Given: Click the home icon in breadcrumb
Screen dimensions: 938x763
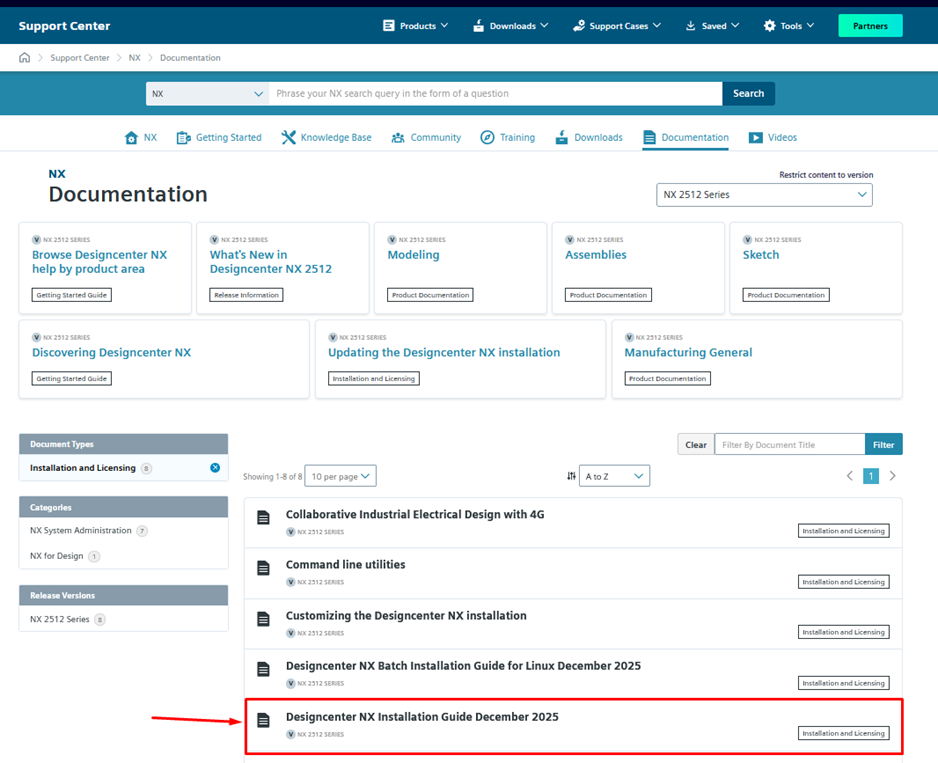Looking at the screenshot, I should 25,58.
